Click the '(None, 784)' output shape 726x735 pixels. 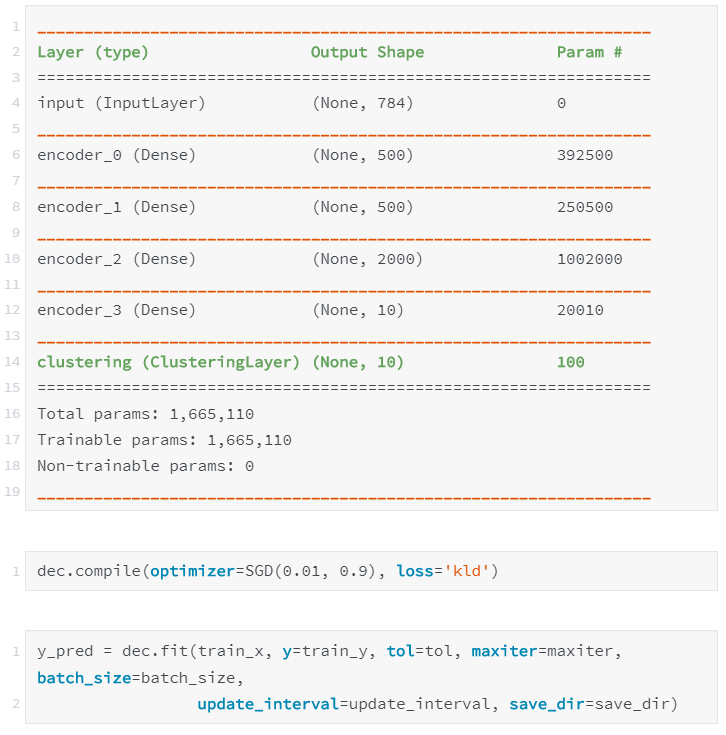362,103
